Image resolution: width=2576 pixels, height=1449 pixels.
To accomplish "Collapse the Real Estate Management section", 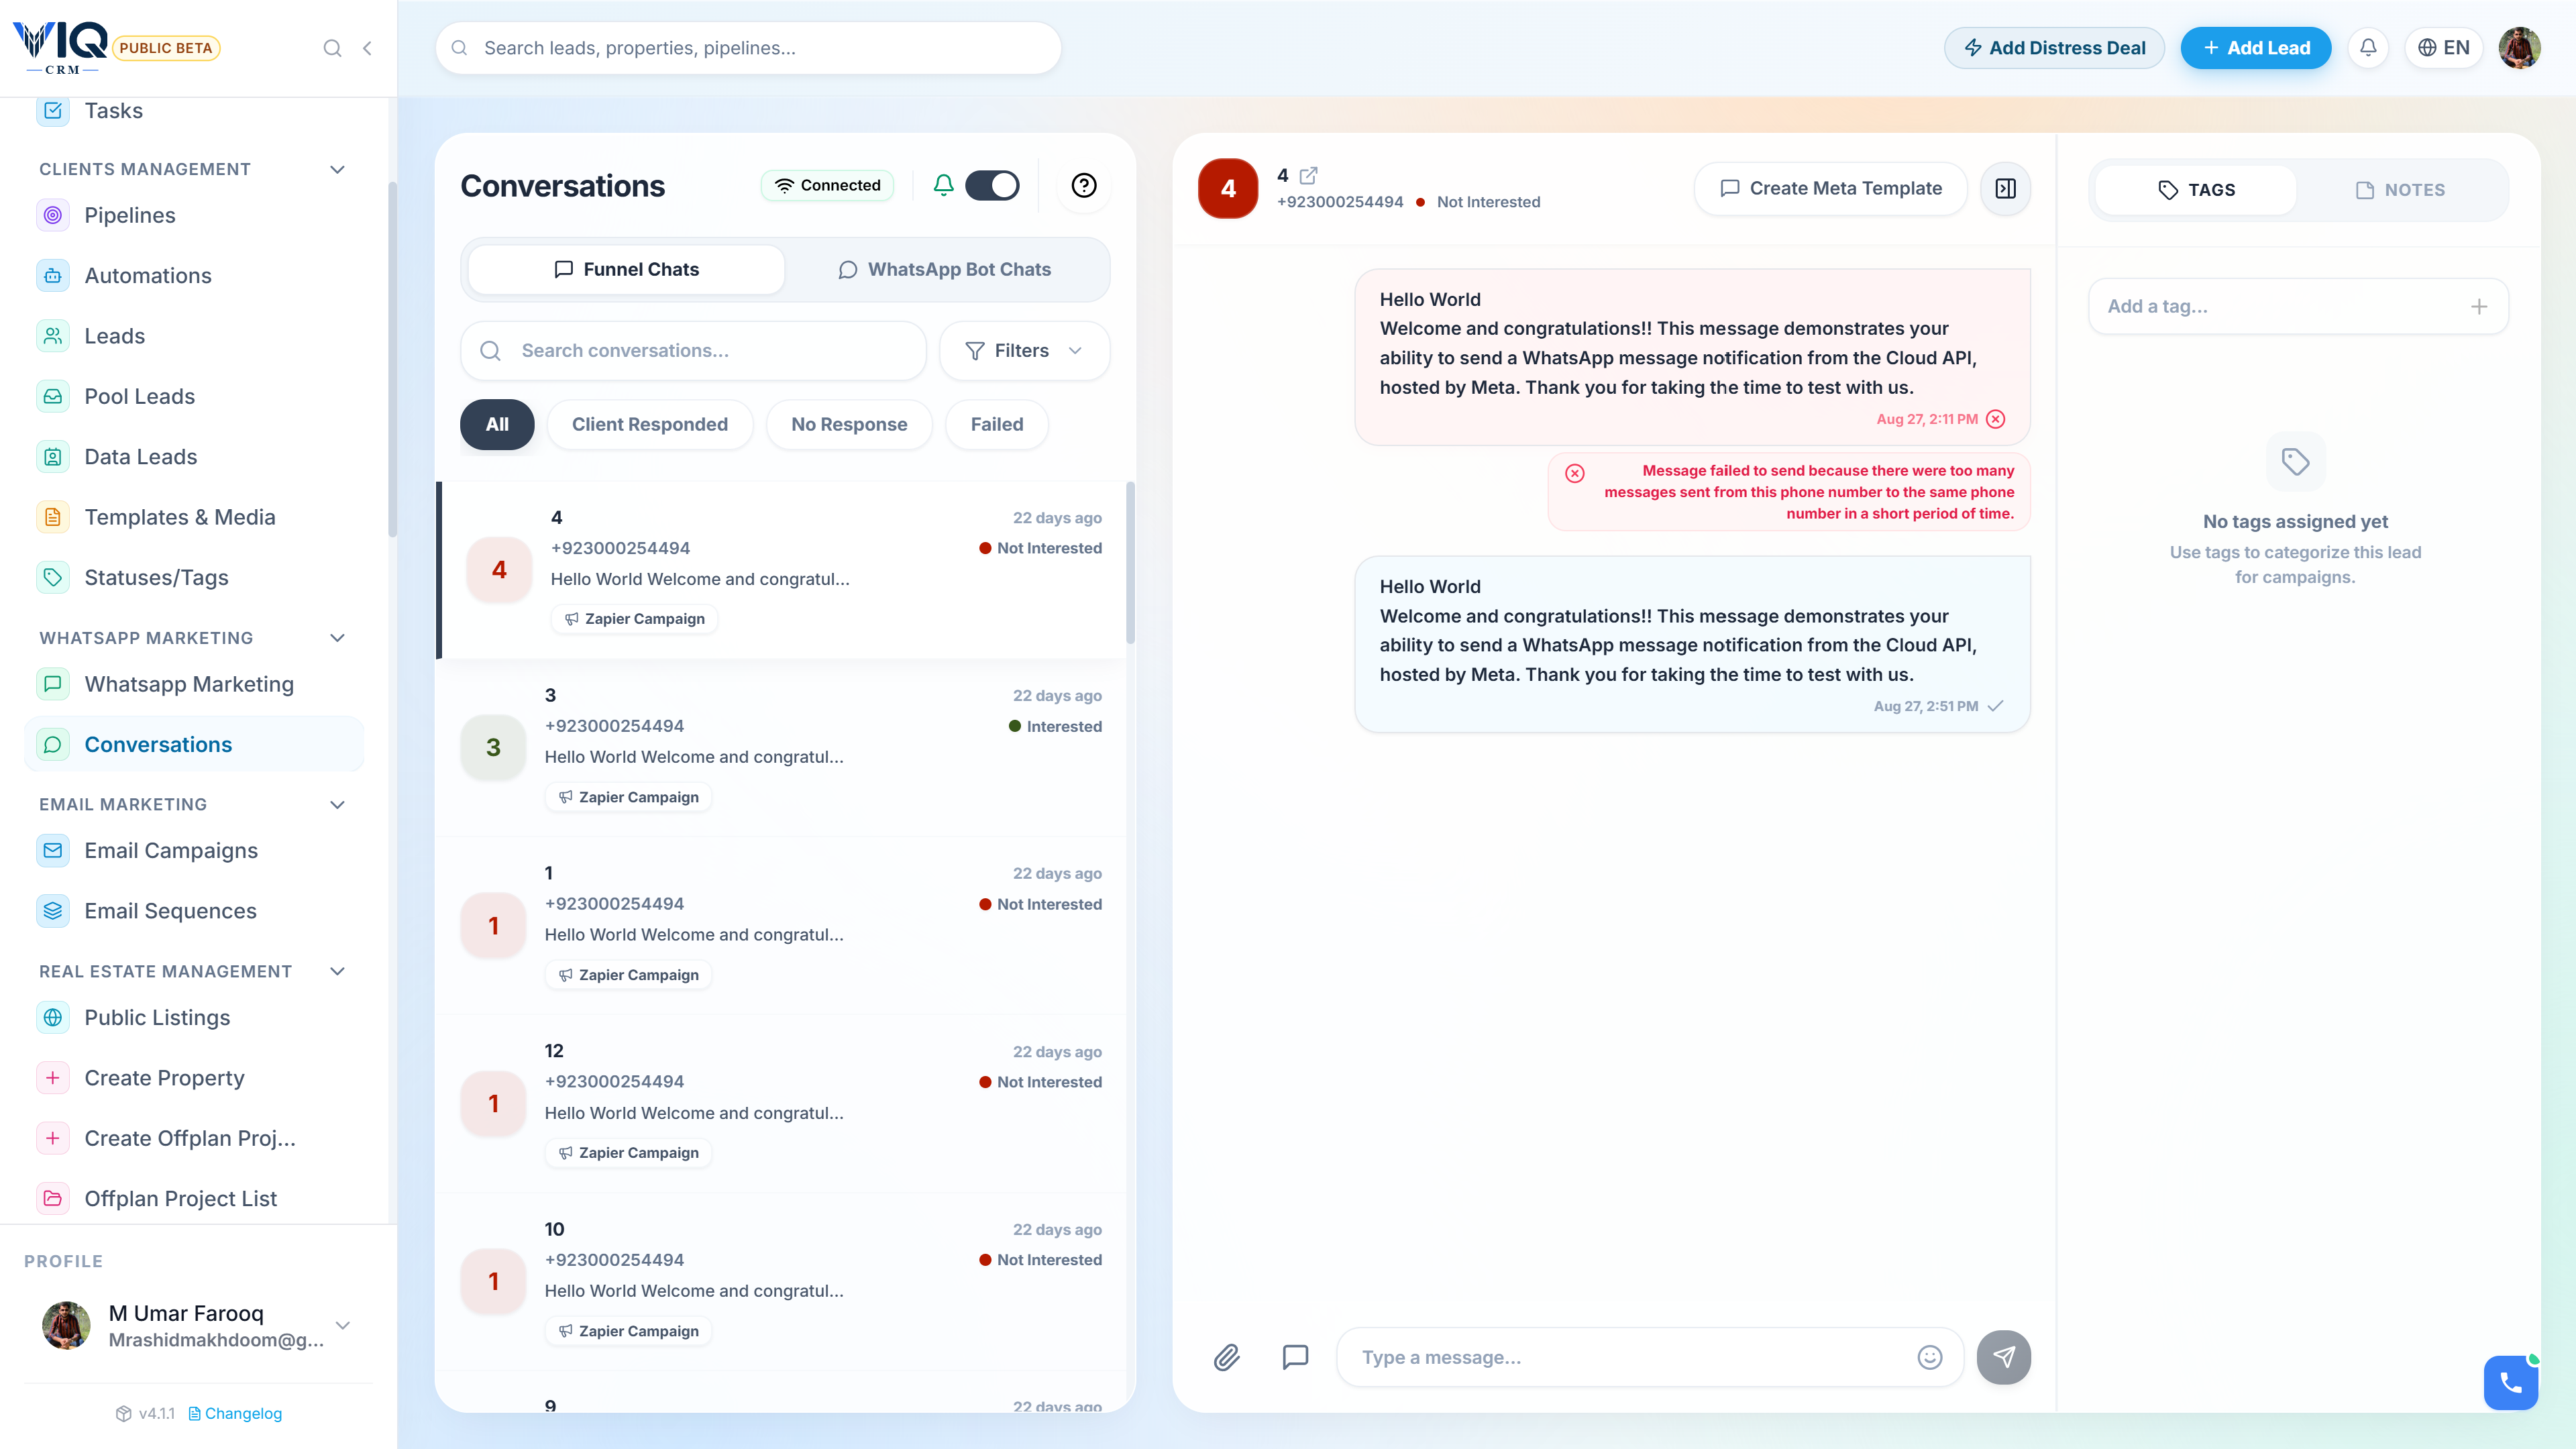I will [x=338, y=971].
